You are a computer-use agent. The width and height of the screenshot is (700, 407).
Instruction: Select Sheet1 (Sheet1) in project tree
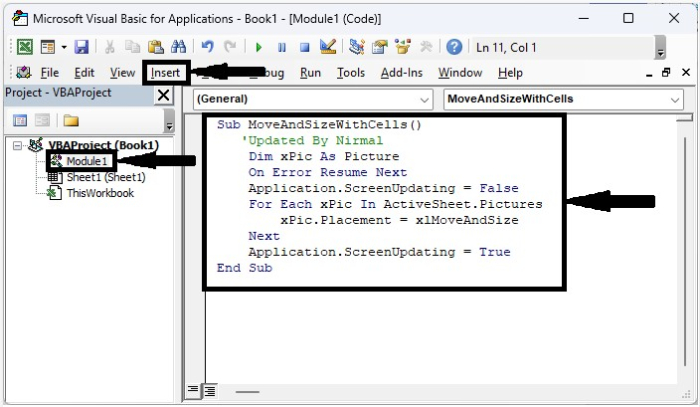(x=106, y=177)
